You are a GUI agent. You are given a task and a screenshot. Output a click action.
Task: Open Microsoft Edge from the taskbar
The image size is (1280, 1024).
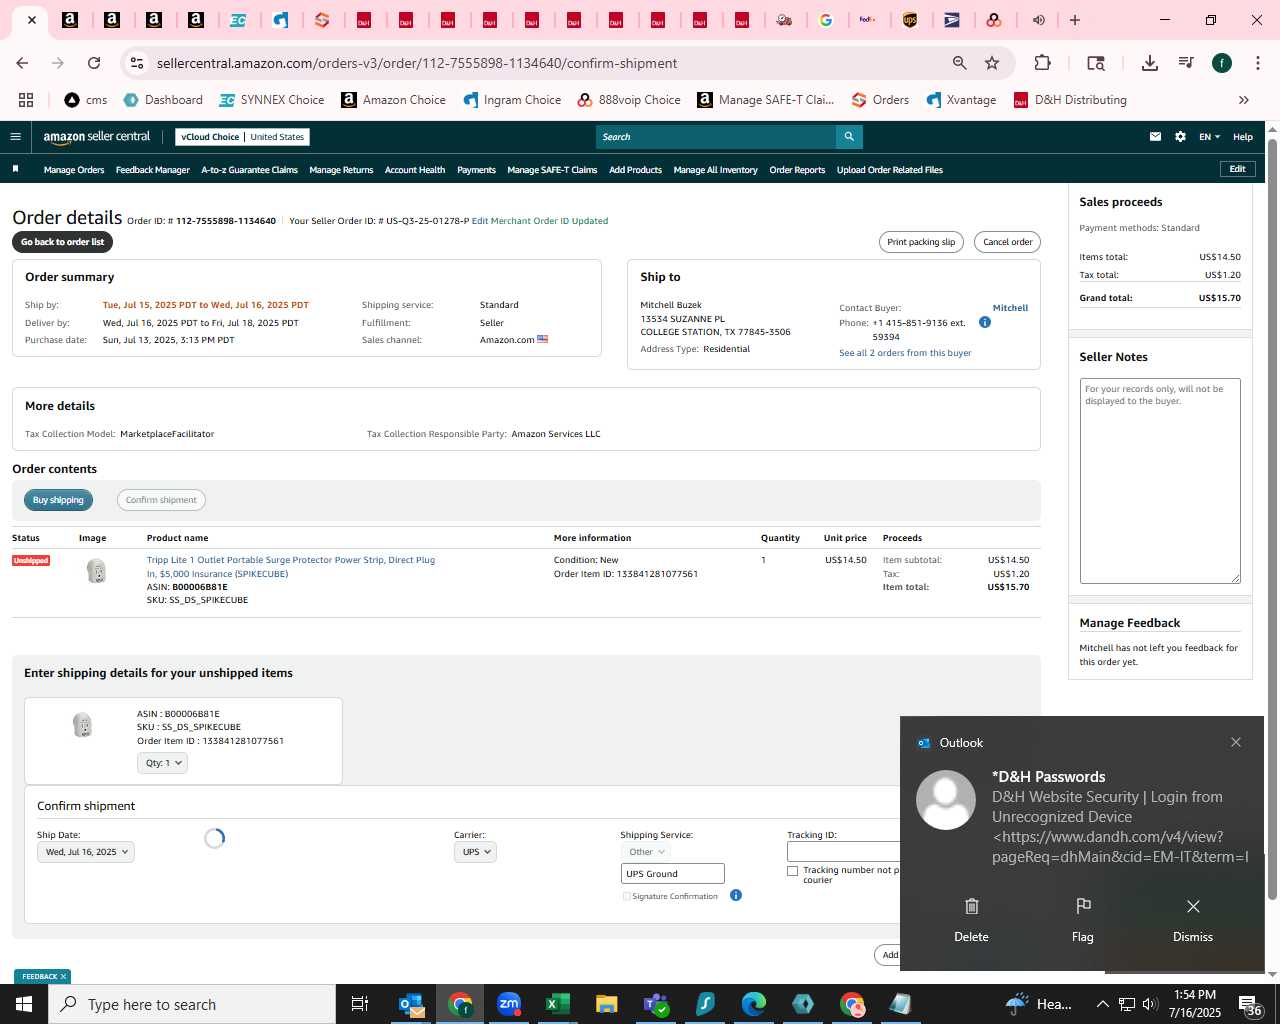(x=754, y=1004)
